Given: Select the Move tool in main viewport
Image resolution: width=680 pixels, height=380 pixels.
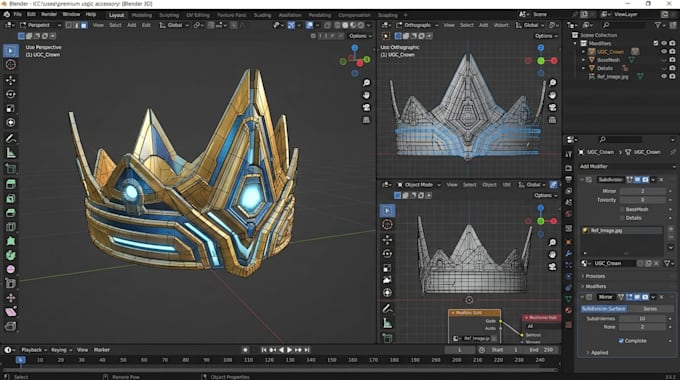Looking at the screenshot, I should [x=10, y=80].
